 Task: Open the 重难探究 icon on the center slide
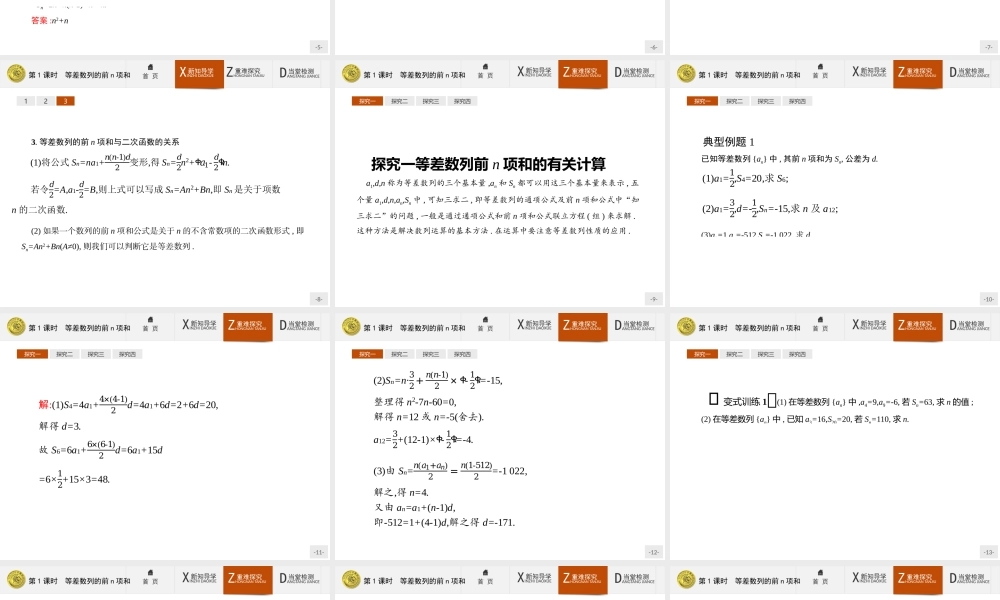pyautogui.click(x=582, y=325)
